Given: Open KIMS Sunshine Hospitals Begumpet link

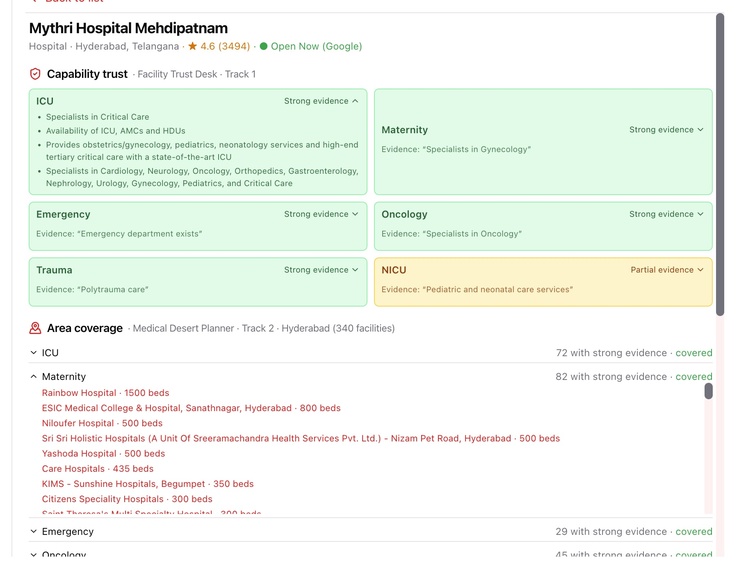Looking at the screenshot, I should click(148, 483).
